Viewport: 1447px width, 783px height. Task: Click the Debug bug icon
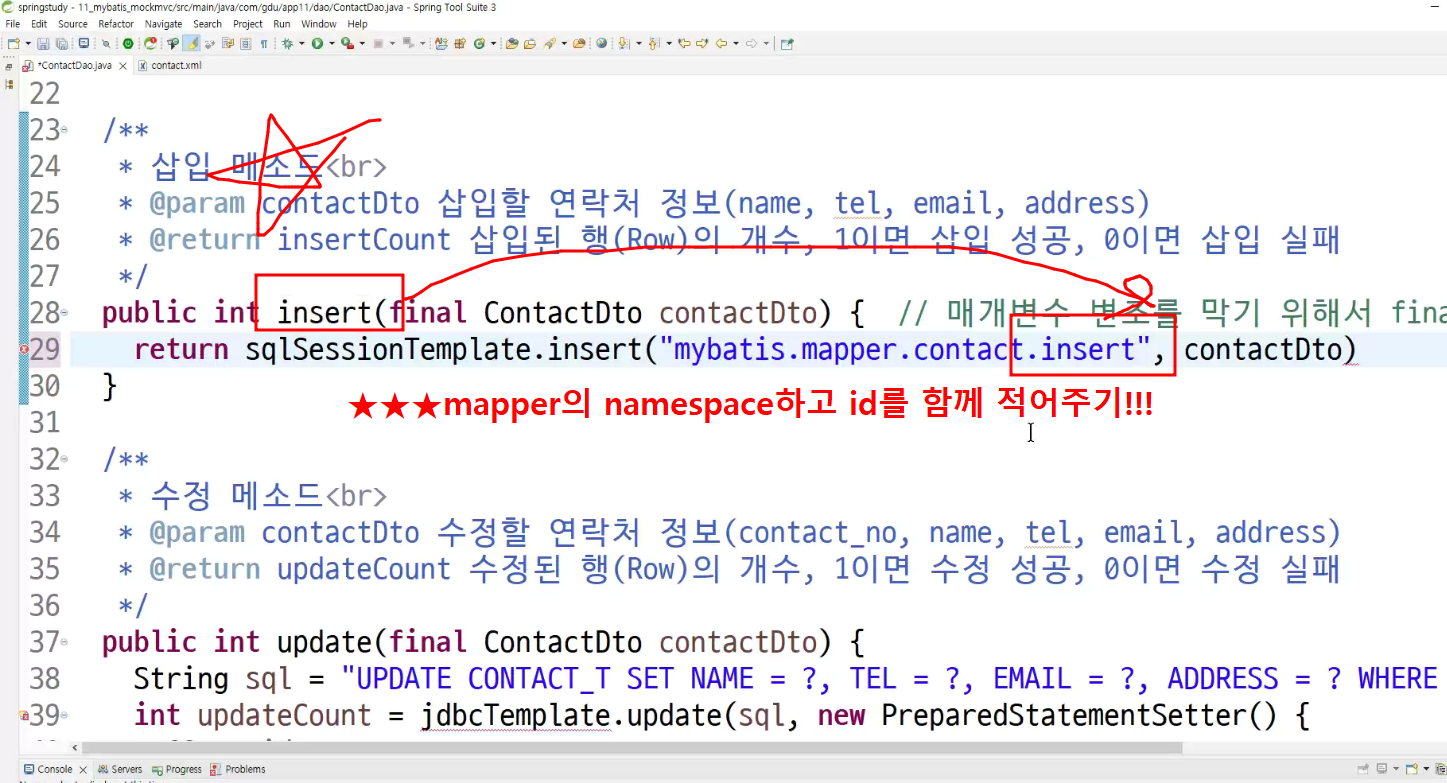(x=287, y=44)
